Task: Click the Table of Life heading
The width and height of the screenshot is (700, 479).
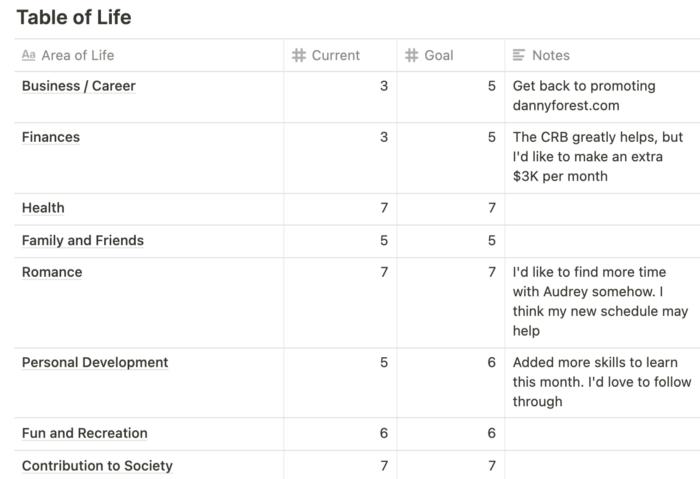Action: click(74, 18)
